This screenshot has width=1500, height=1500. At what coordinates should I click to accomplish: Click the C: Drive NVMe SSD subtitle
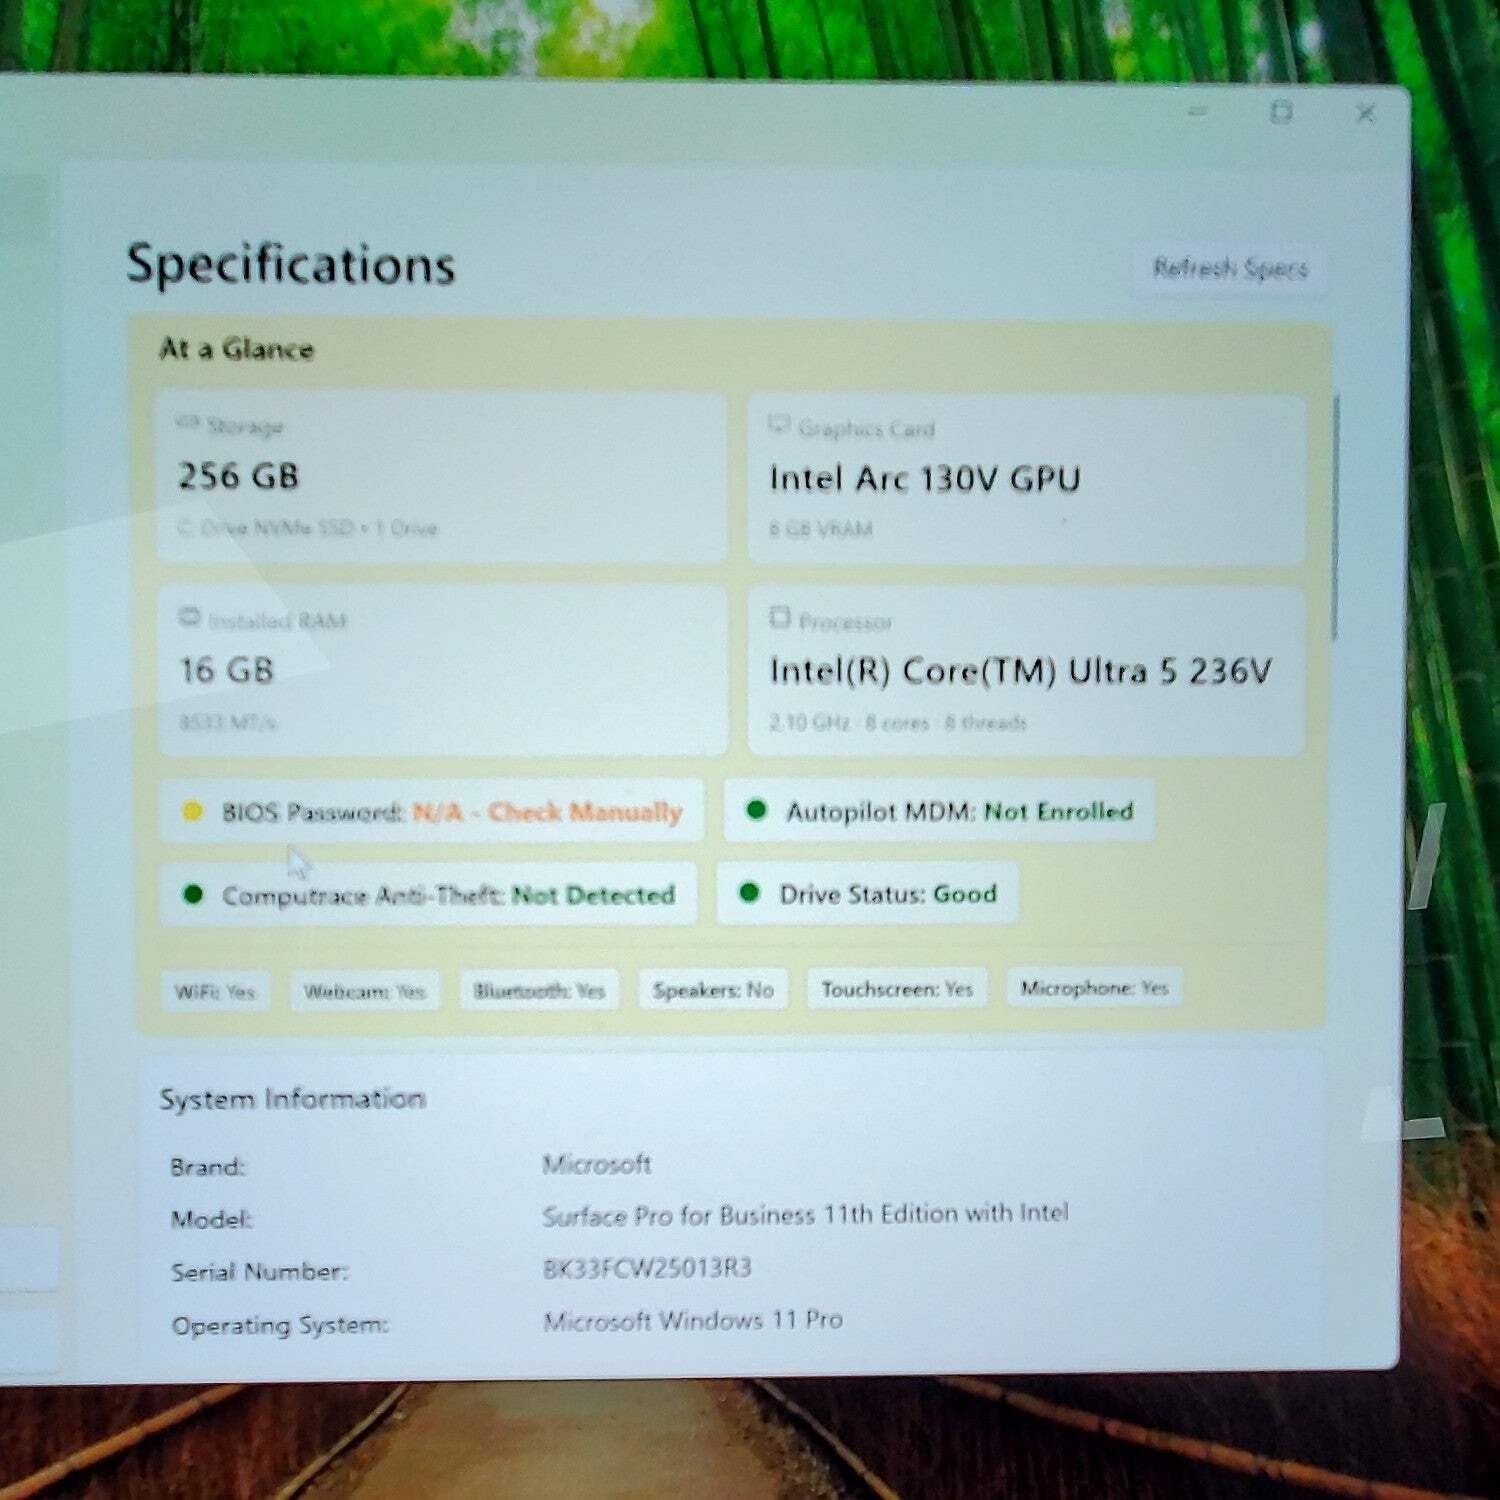coord(308,528)
